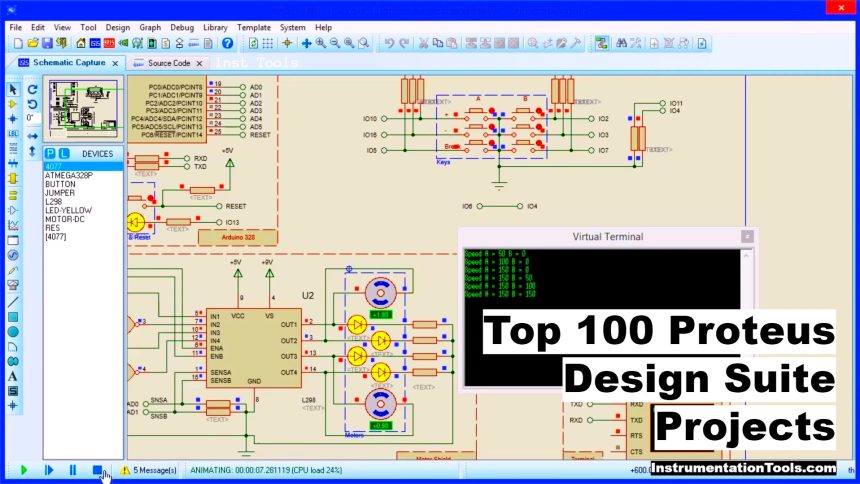Close the Virtual Terminal window
Screen dimensions: 860x484
(x=747, y=236)
